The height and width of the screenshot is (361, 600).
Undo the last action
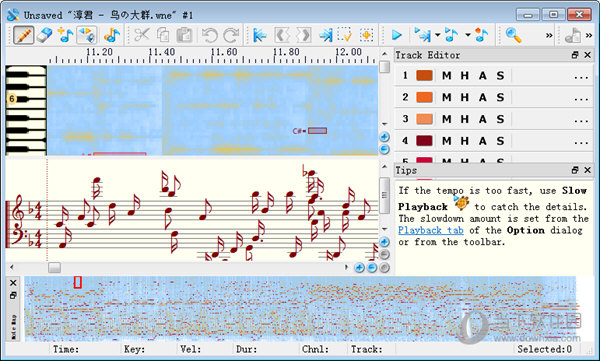tap(209, 35)
